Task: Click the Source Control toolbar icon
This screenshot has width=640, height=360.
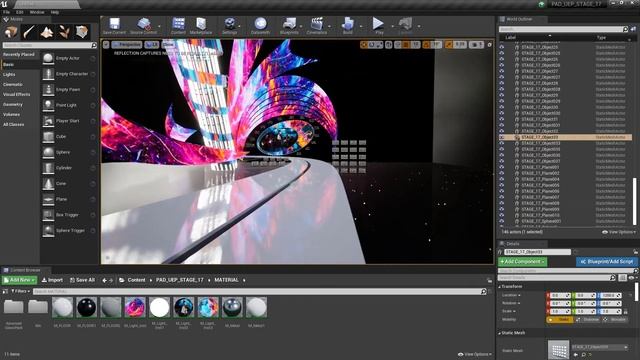Action: coord(143,26)
